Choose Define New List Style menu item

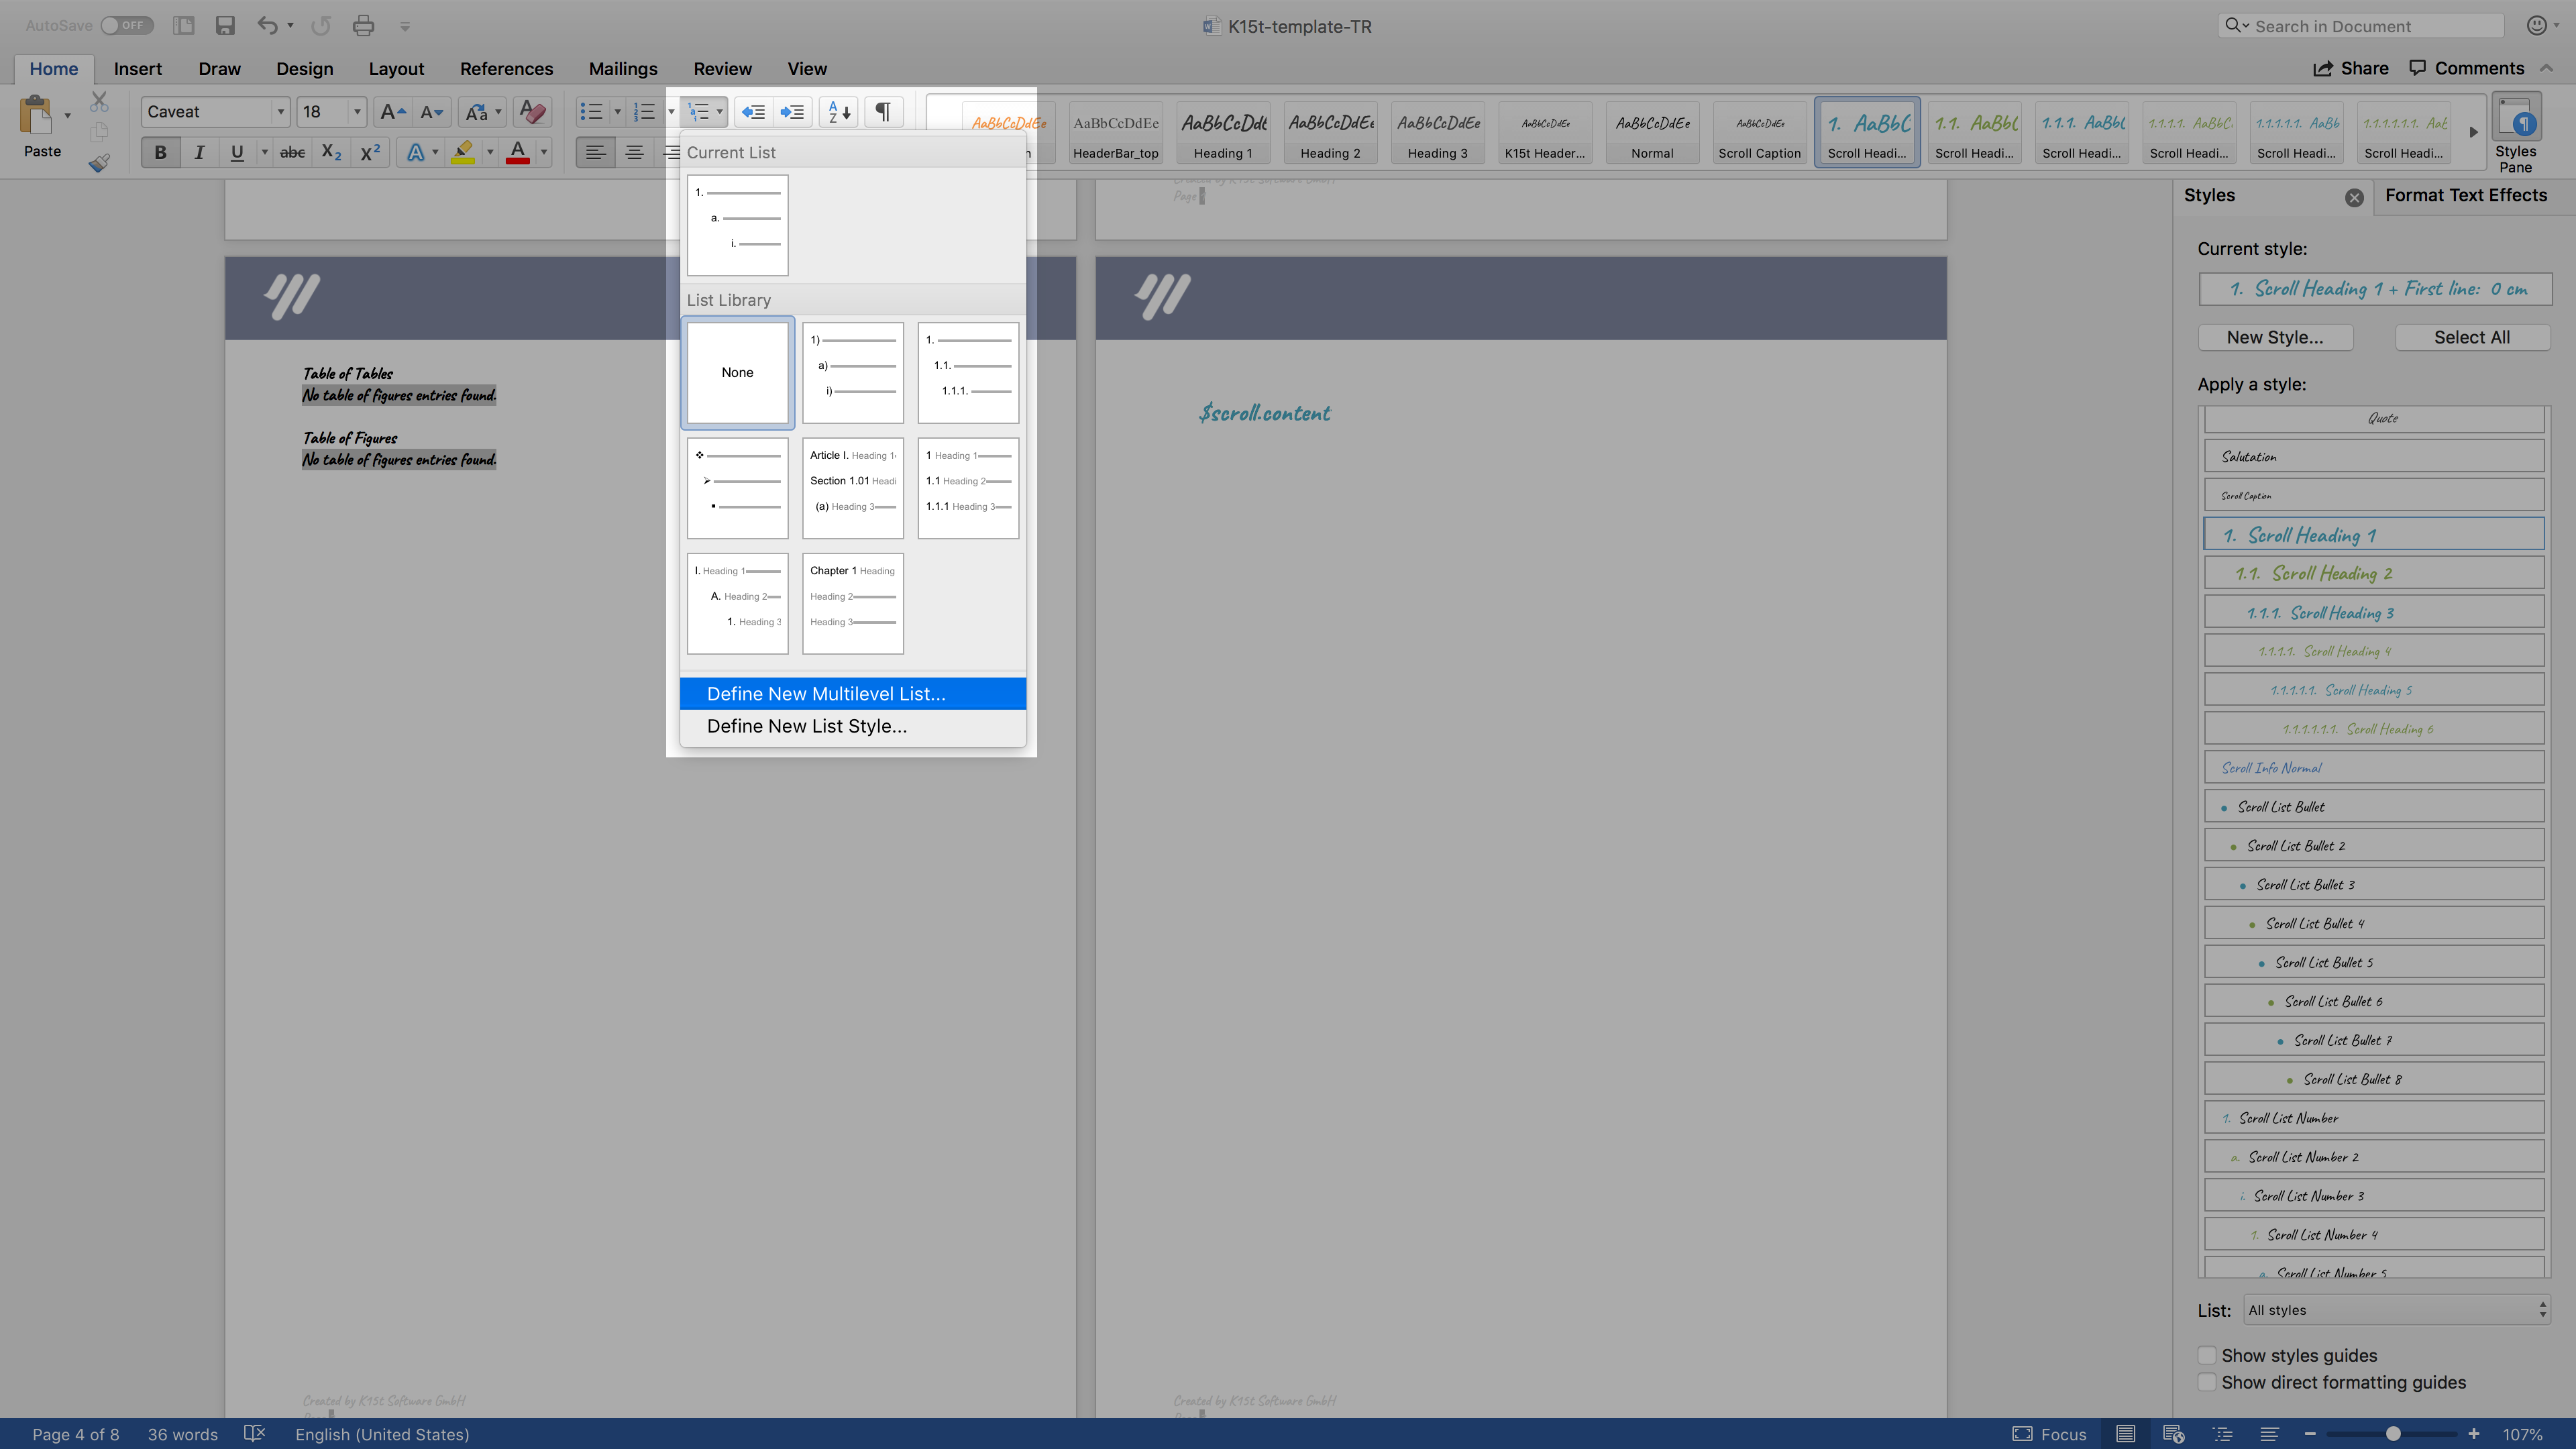tap(806, 726)
